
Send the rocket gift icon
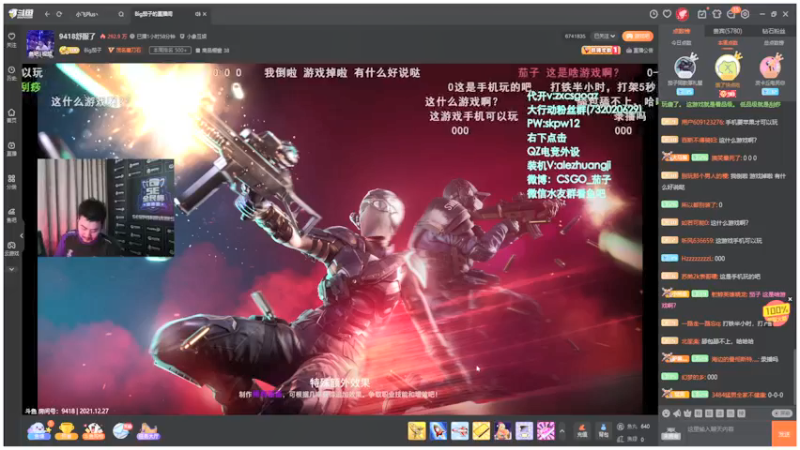(438, 431)
